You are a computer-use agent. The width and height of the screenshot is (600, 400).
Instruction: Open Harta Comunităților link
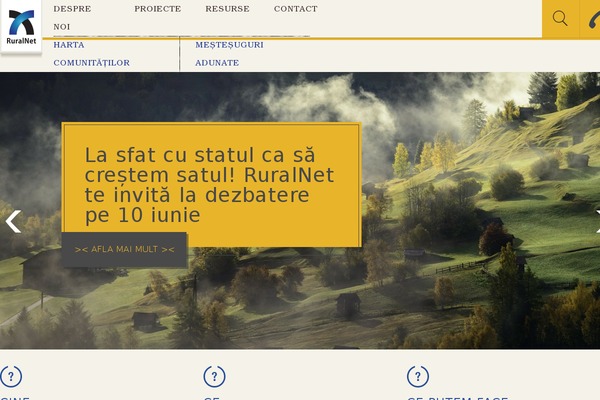[91, 54]
